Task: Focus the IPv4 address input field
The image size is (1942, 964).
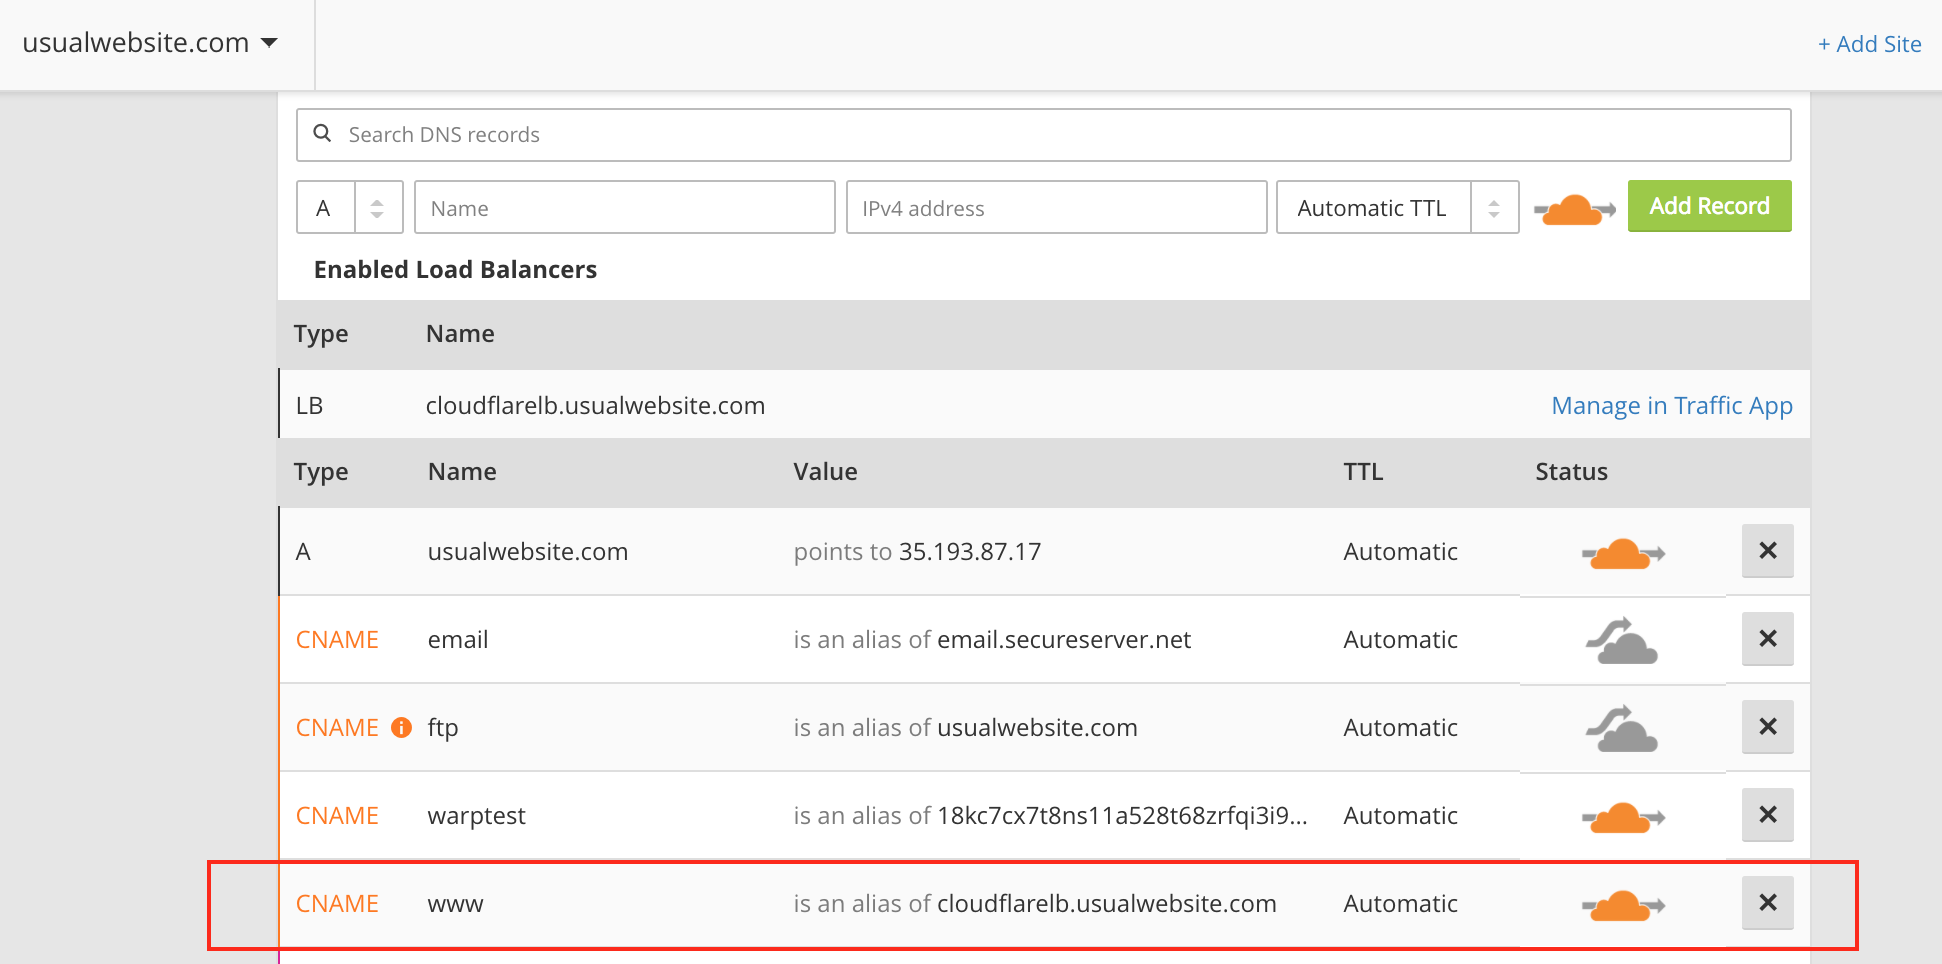Action: [x=1057, y=207]
